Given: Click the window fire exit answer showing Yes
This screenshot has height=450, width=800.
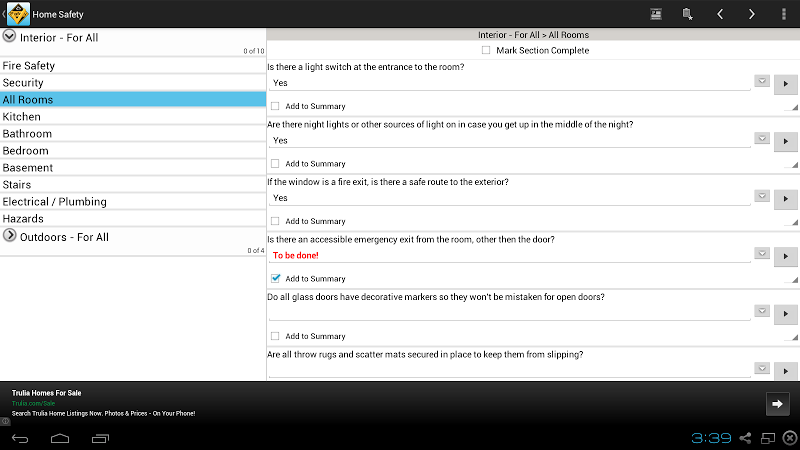Looking at the screenshot, I should 509,198.
